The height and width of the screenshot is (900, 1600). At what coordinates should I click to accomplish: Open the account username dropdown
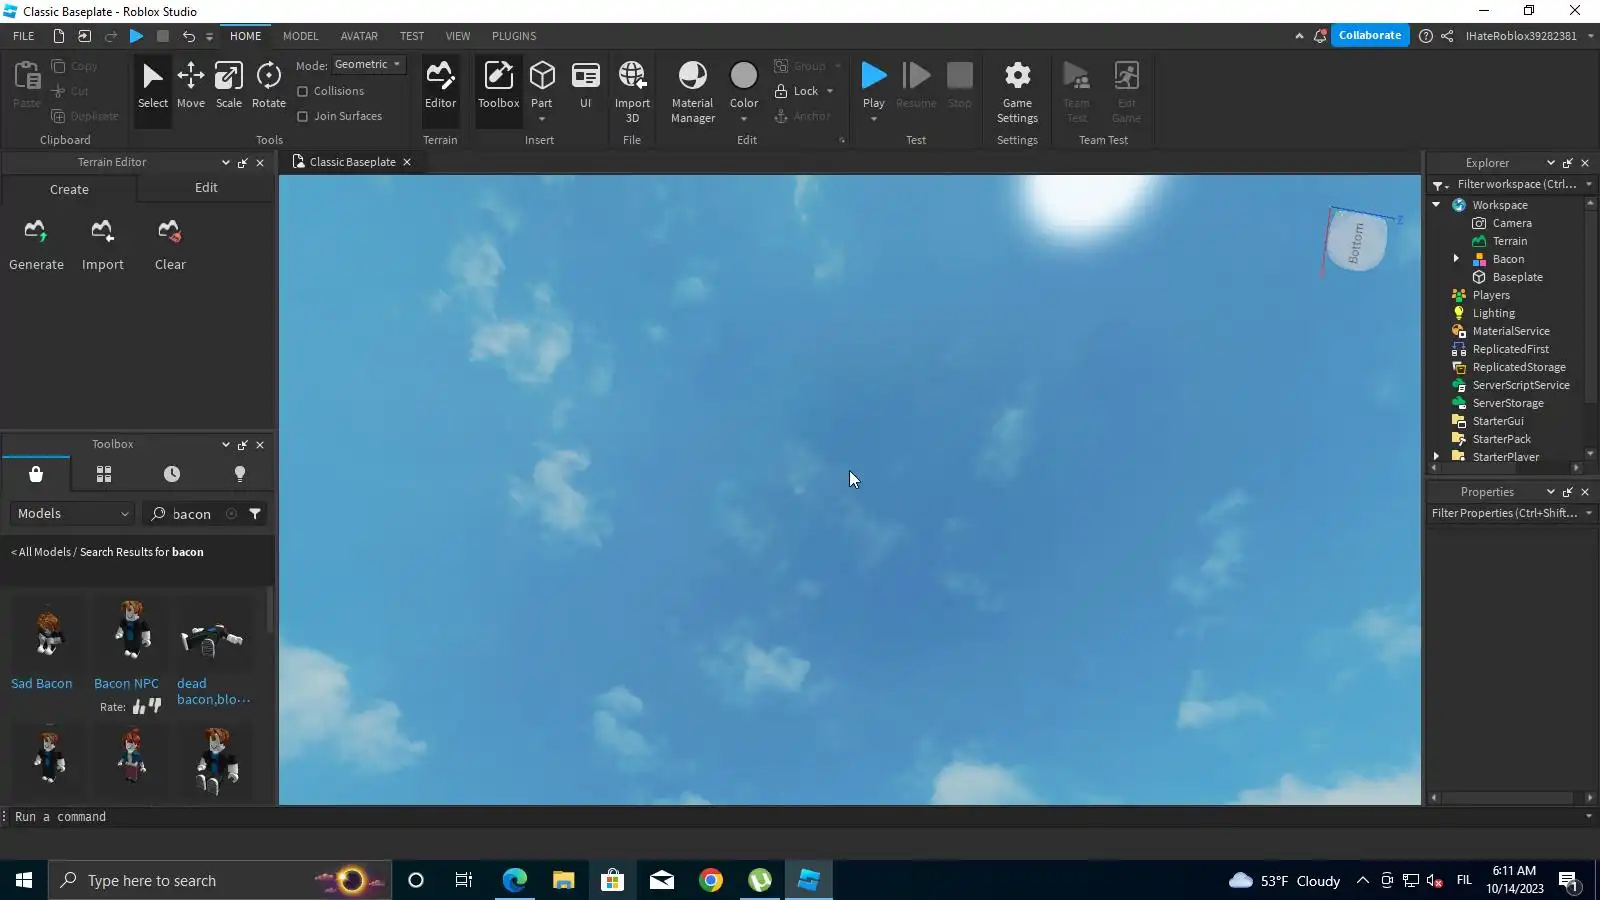[1591, 36]
